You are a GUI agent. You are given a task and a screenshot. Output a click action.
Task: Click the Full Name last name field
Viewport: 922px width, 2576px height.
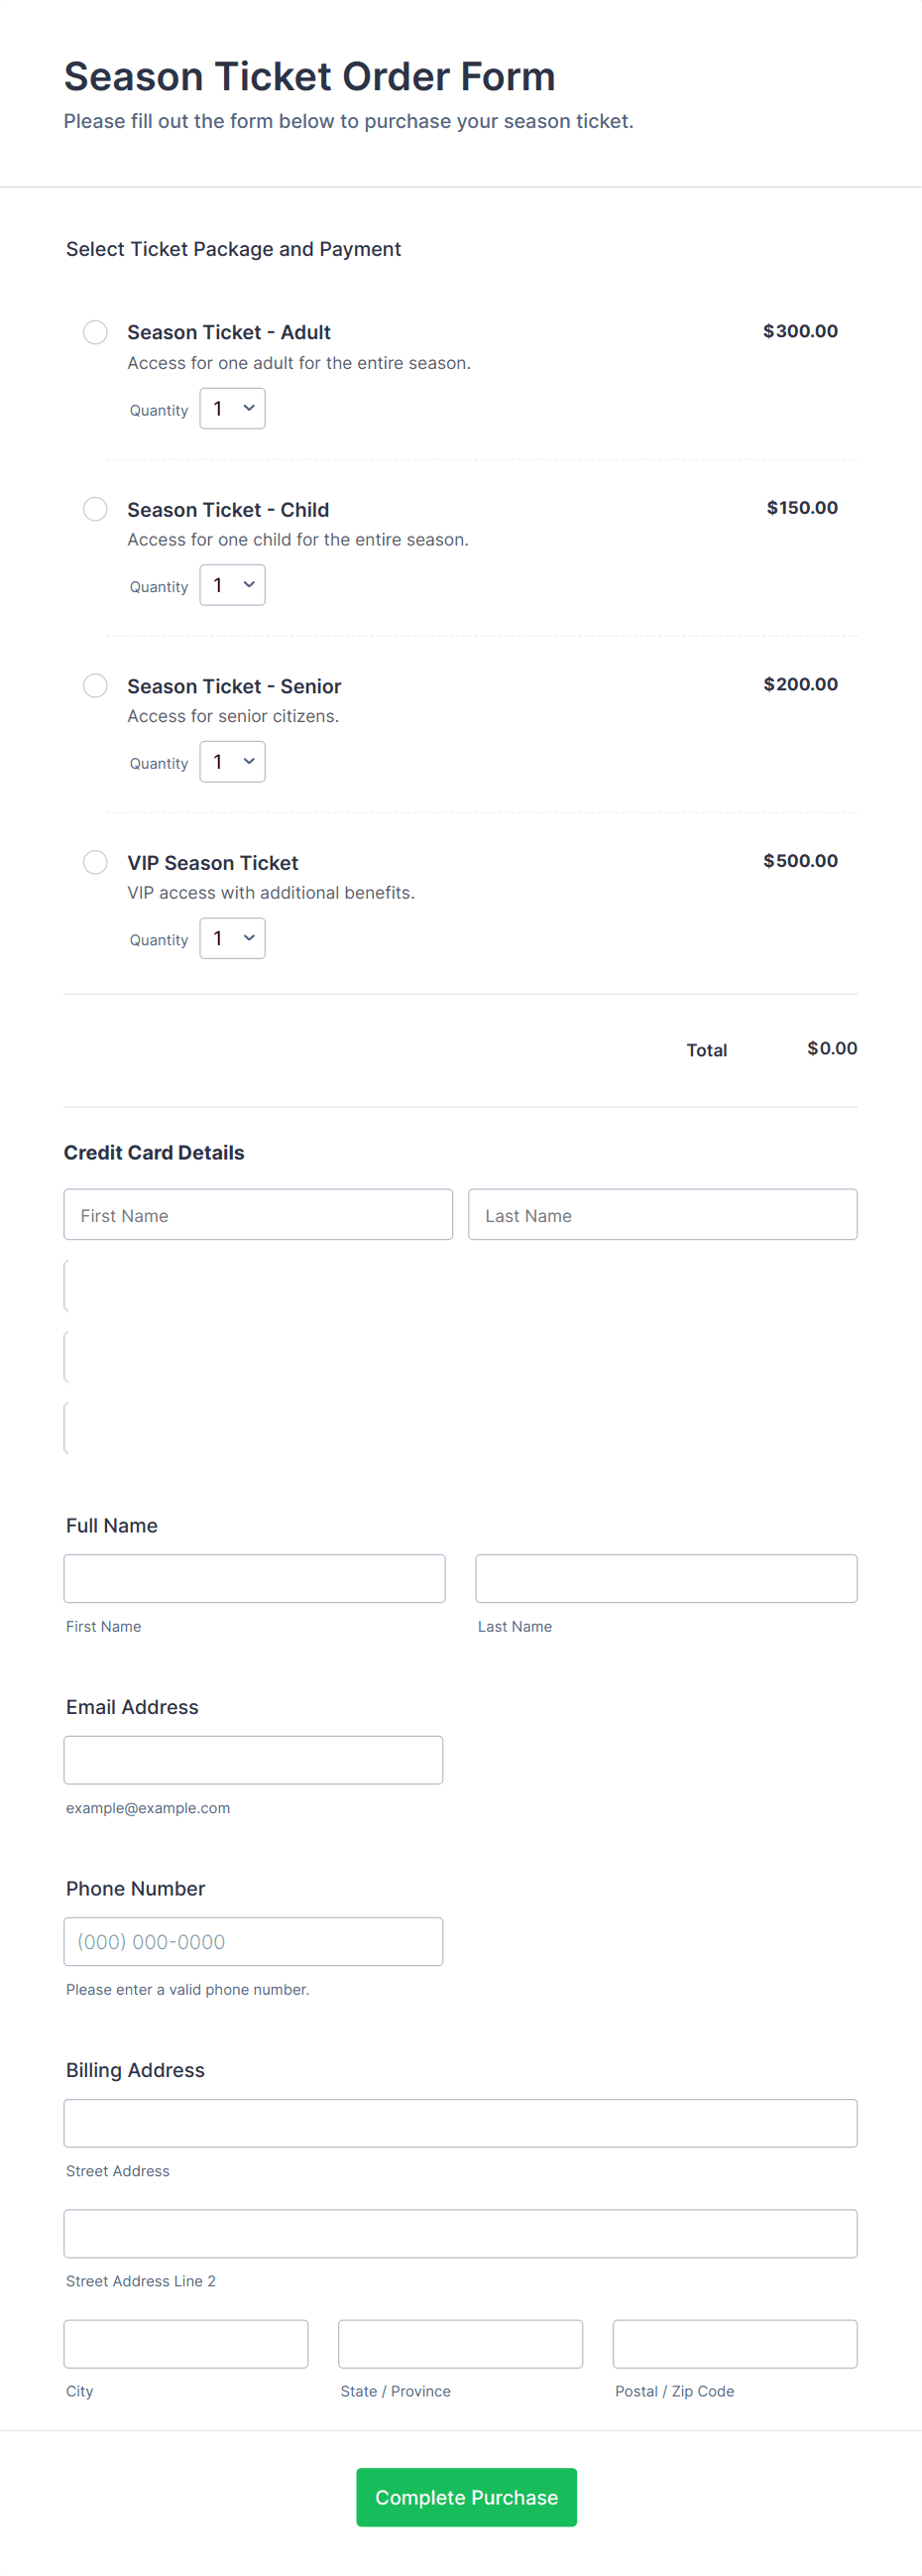point(666,1578)
